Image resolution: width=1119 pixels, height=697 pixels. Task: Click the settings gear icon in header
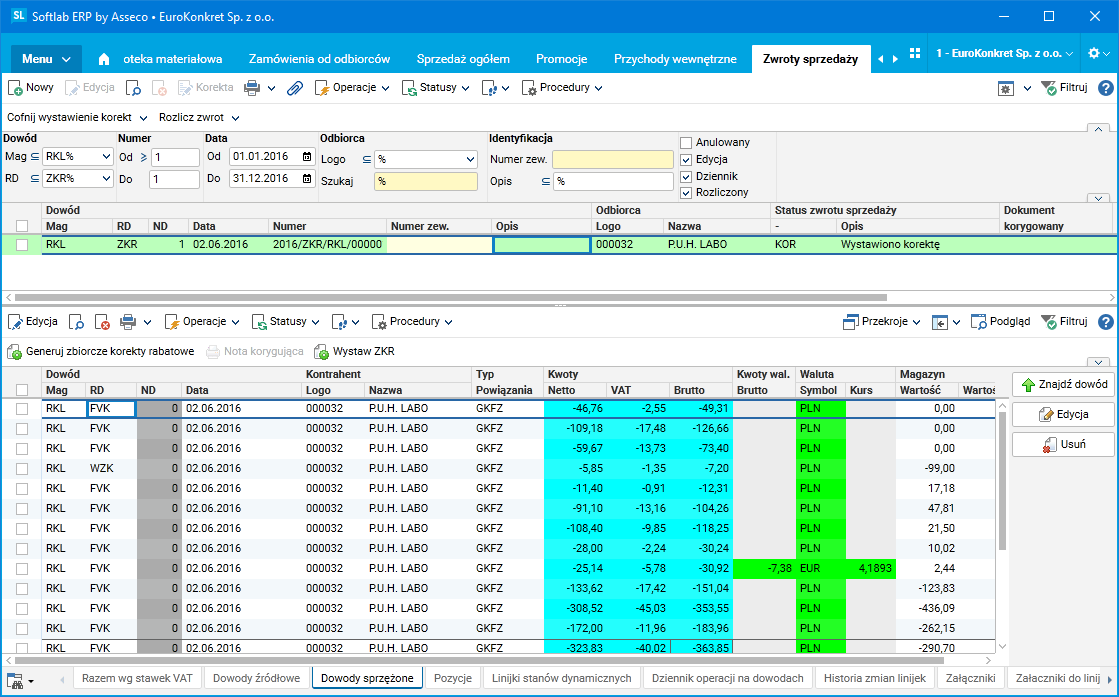click(x=1093, y=54)
